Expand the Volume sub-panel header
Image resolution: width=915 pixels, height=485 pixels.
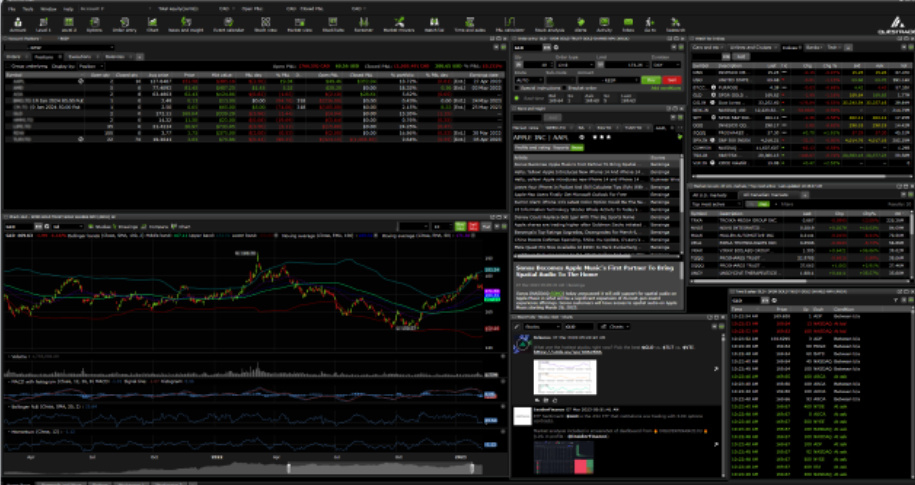click(x=19, y=355)
